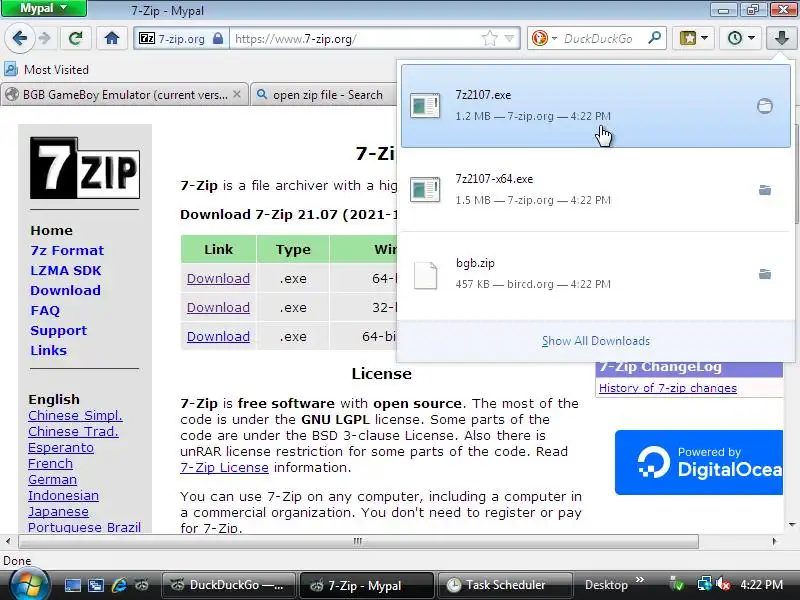Launch Internet Explorer from quick launch

coord(119,585)
